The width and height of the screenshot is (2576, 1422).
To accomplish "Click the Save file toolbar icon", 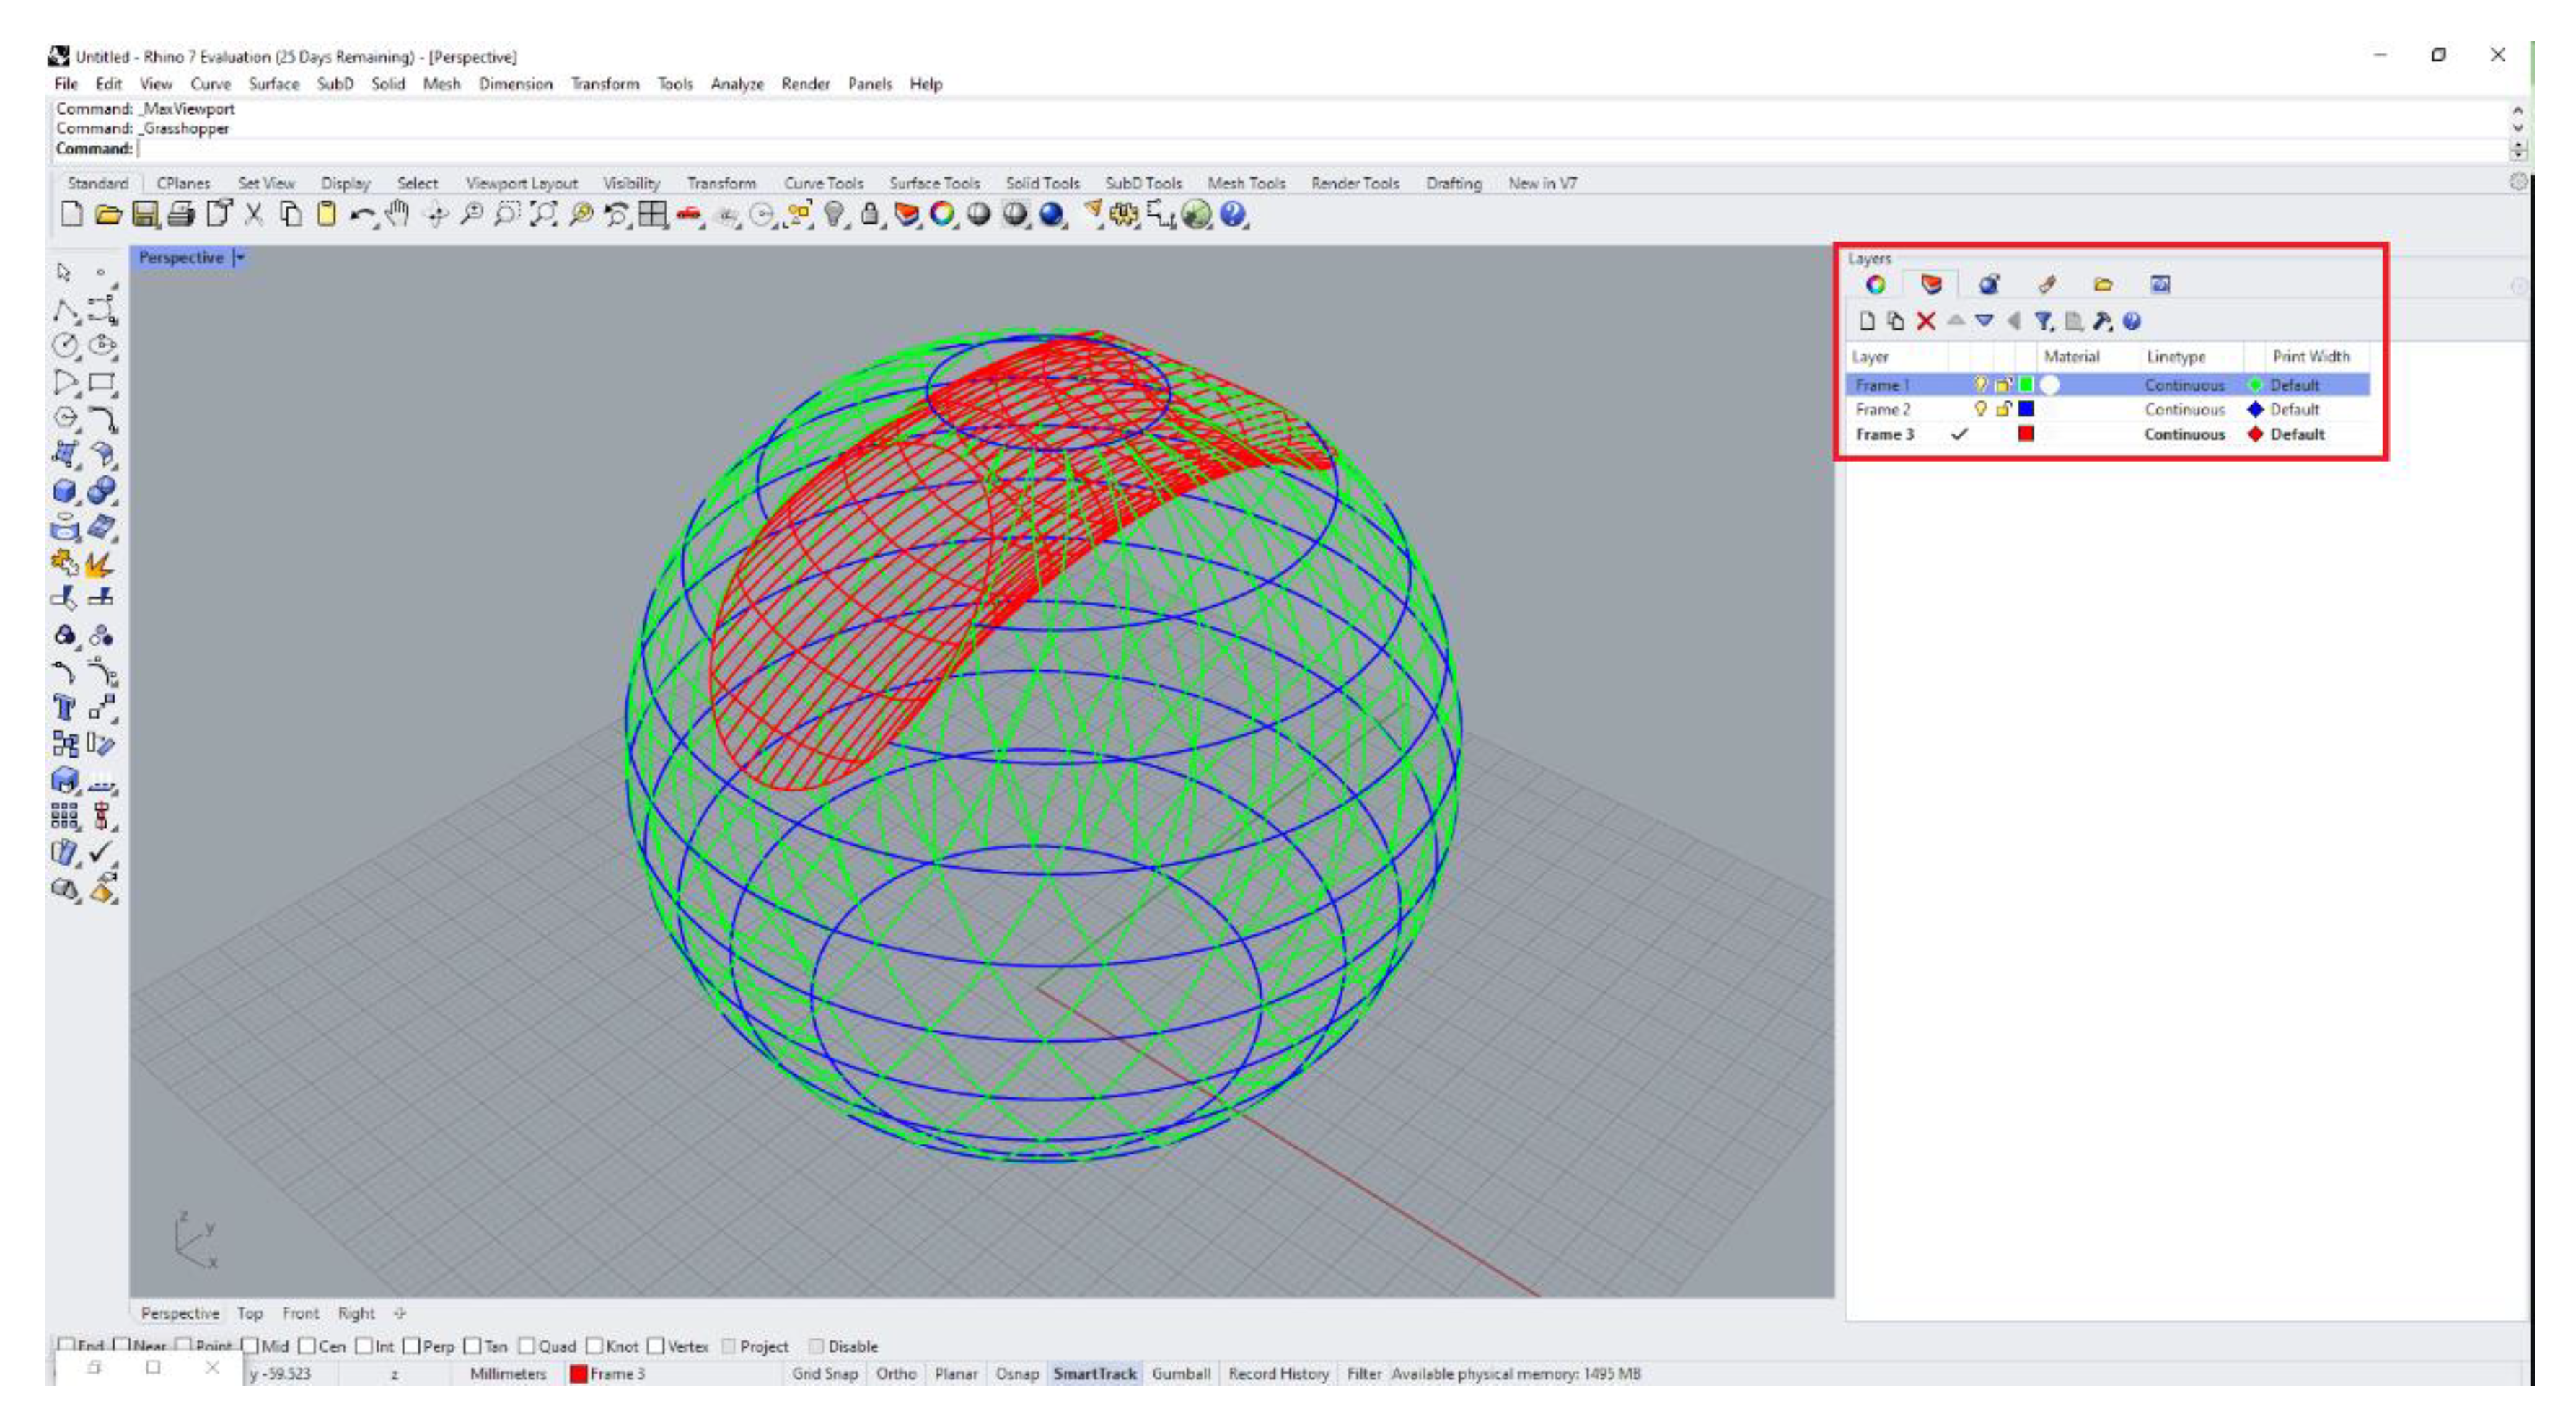I will tap(145, 214).
